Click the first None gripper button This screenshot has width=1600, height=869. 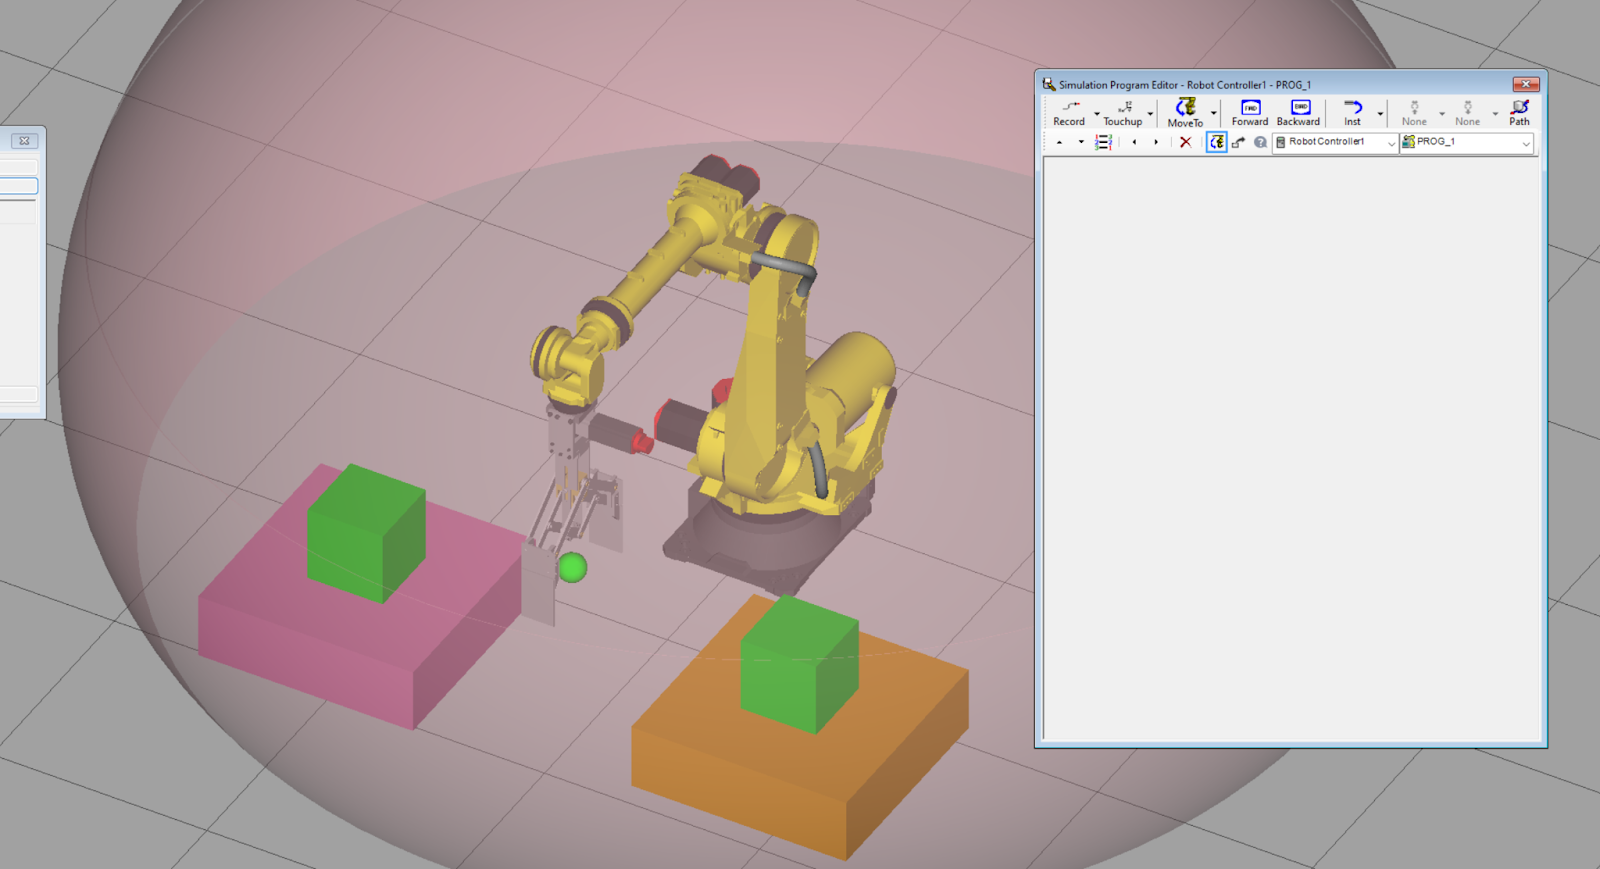click(1414, 113)
